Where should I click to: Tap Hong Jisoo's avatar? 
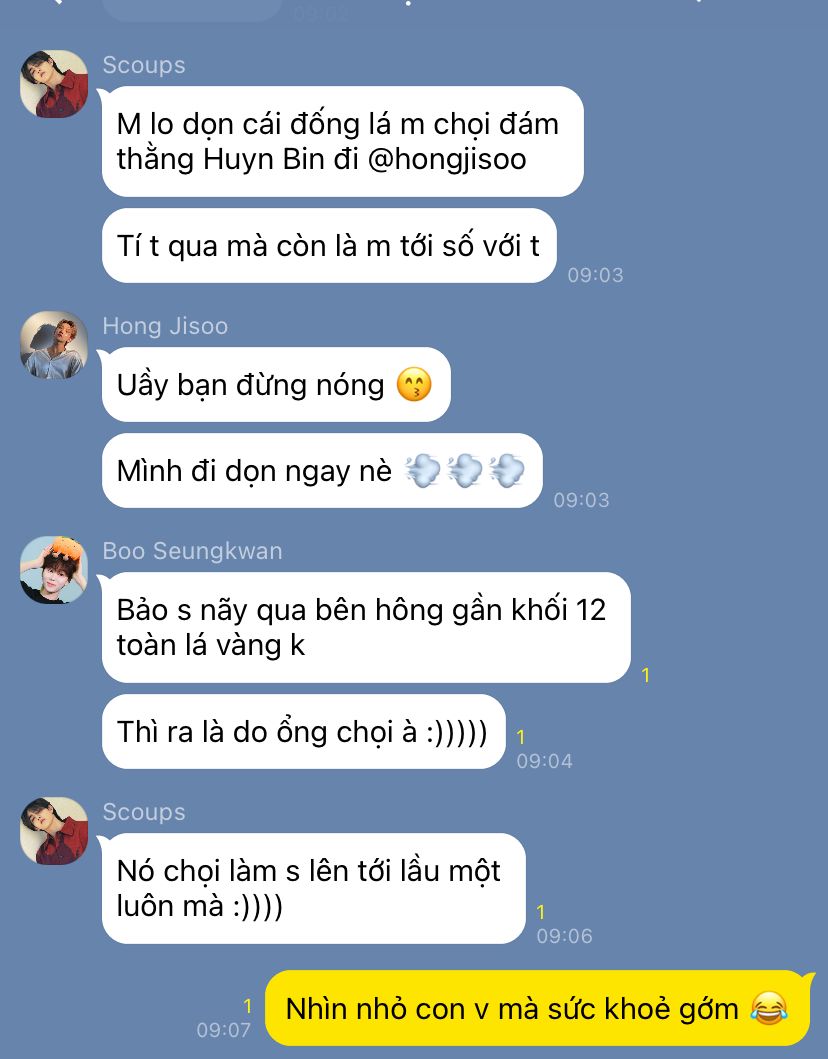click(54, 344)
